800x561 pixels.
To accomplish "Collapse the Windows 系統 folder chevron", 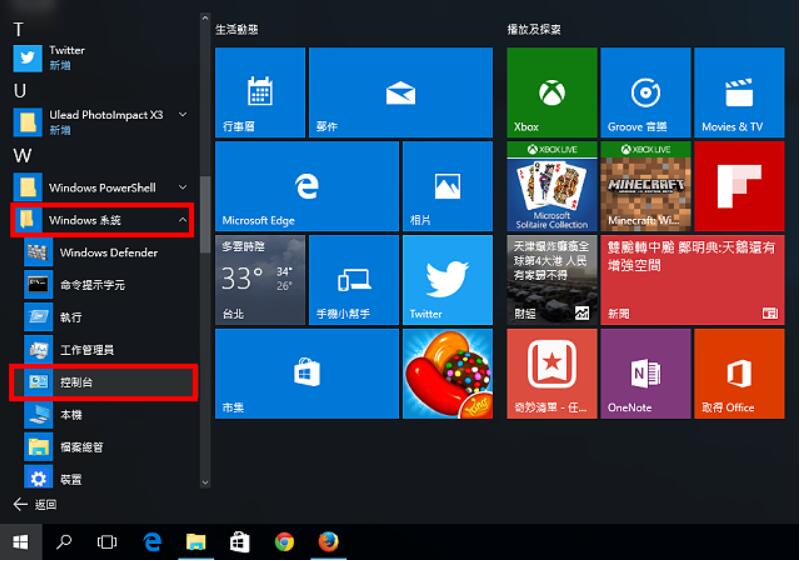I will (183, 220).
